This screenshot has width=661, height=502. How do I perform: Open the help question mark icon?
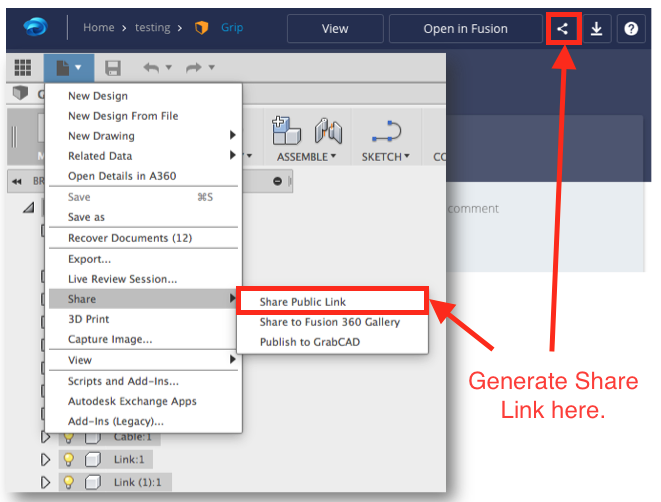click(x=631, y=29)
